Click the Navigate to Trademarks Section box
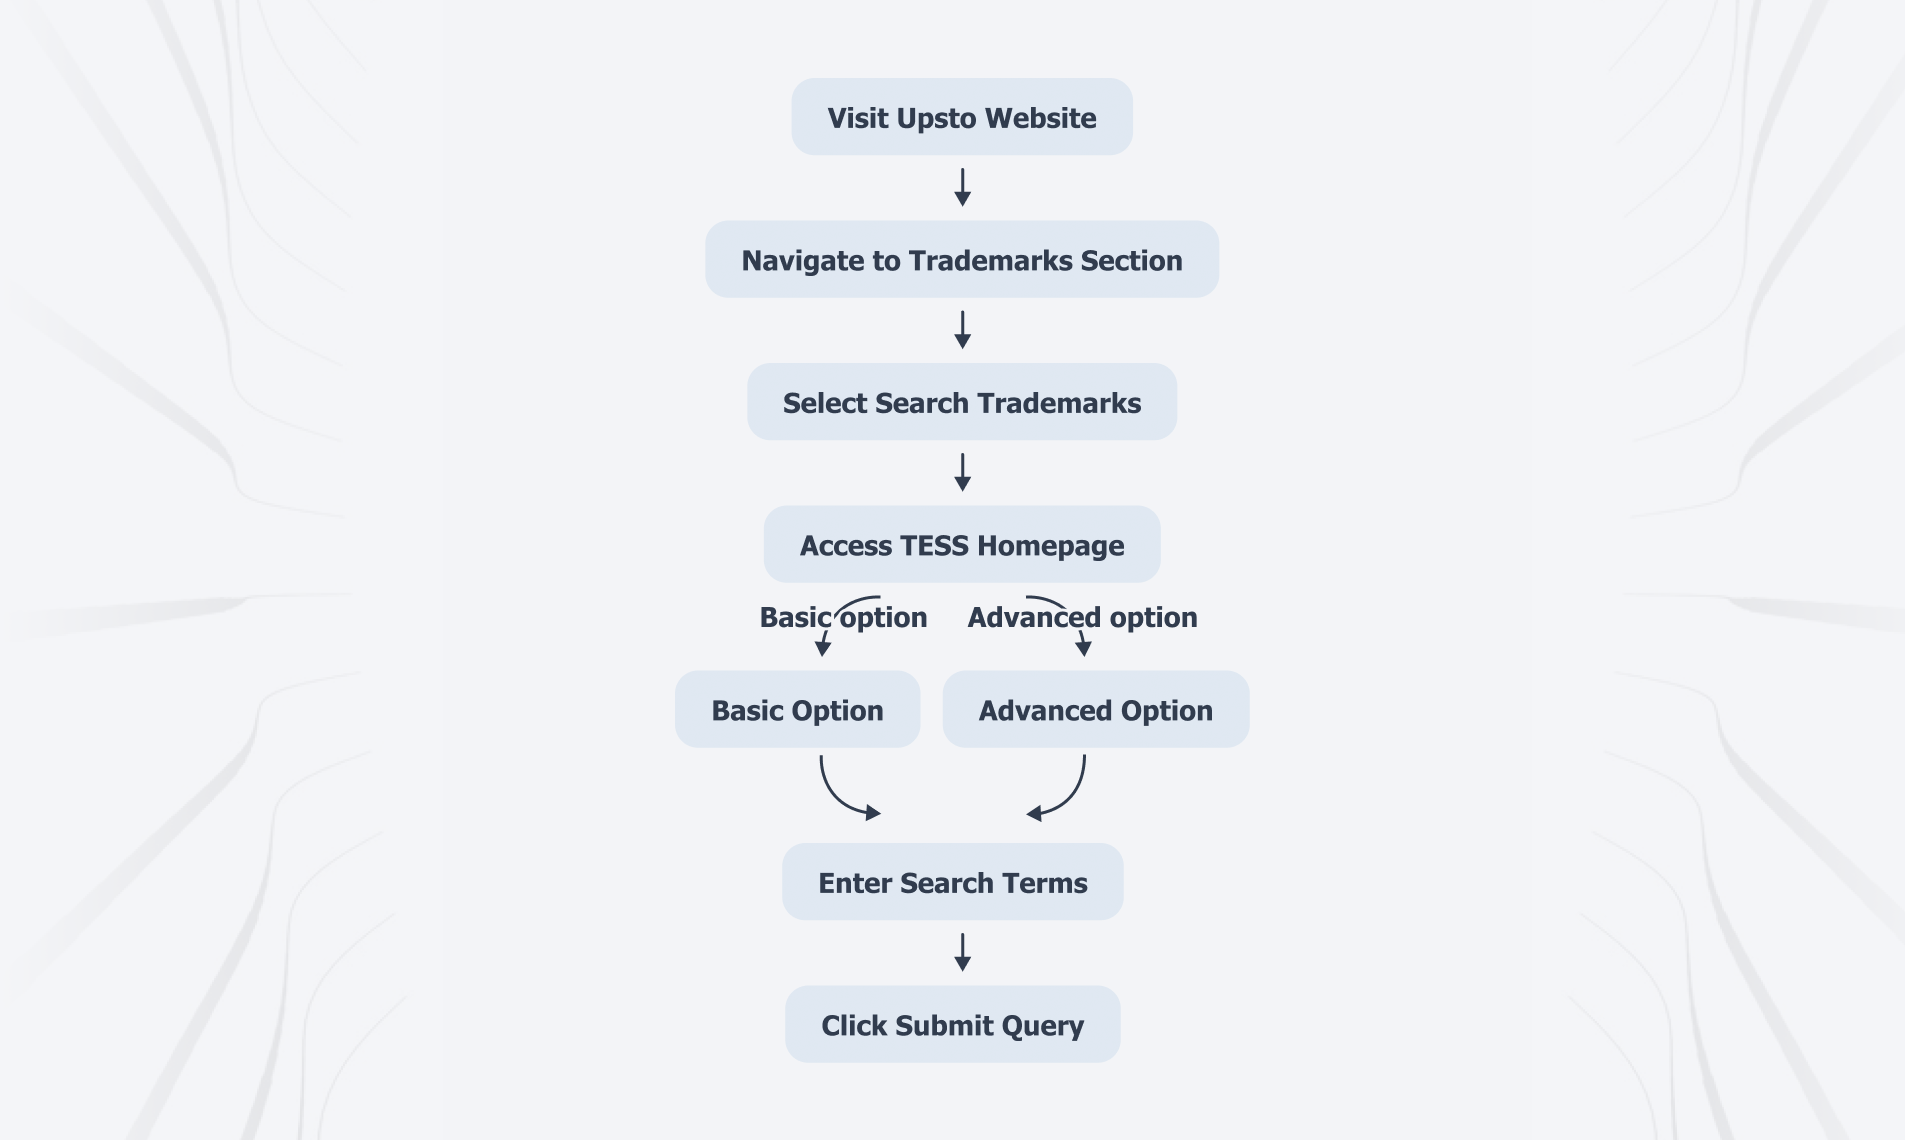The width and height of the screenshot is (1905, 1140). 961,259
